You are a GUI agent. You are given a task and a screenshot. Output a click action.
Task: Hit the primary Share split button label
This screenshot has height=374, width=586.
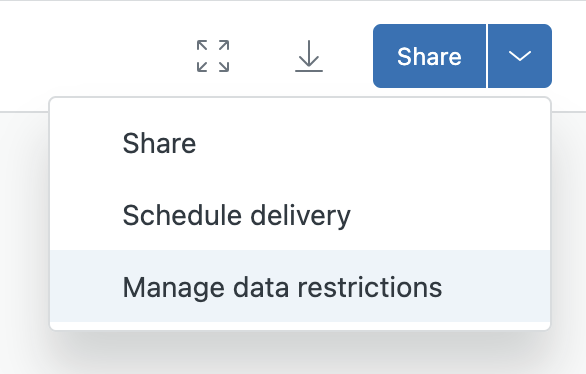click(x=429, y=56)
